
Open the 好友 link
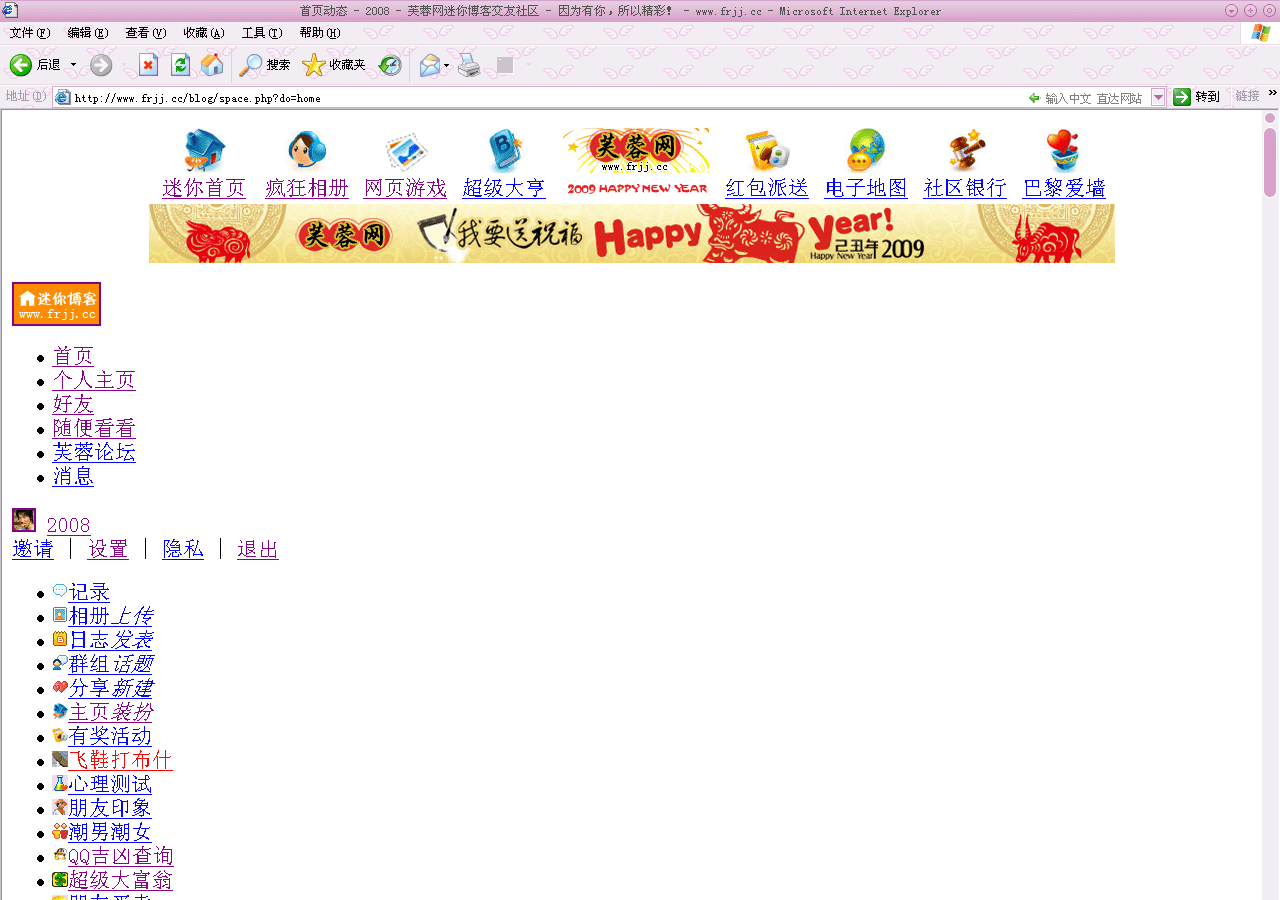pos(73,404)
